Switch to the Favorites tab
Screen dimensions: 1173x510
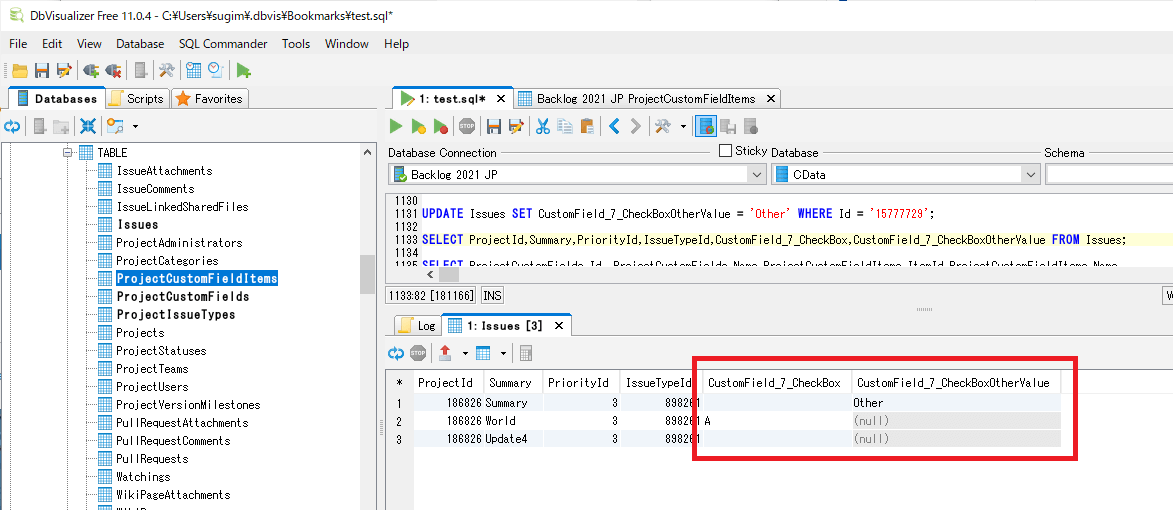(209, 98)
